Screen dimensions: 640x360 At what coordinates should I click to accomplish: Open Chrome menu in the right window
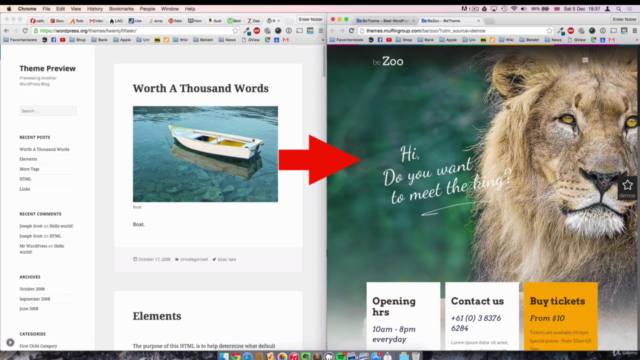coord(635,31)
